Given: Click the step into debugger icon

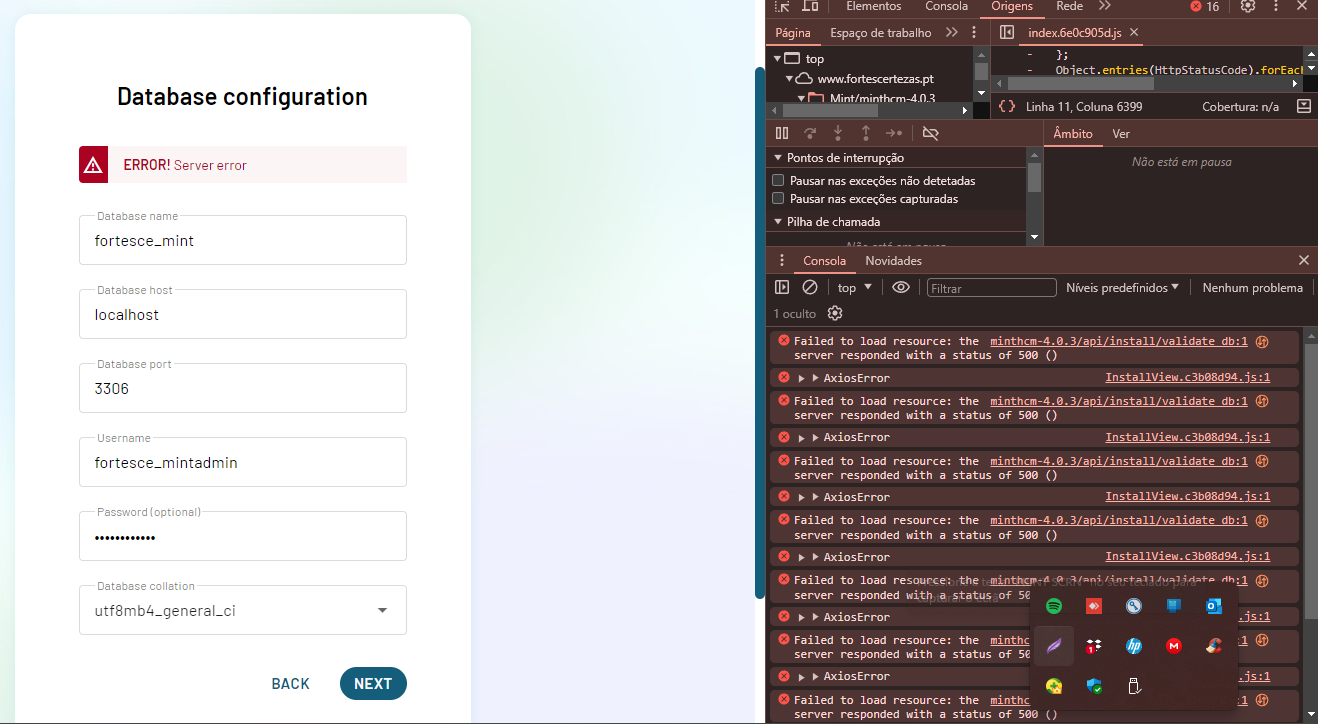Looking at the screenshot, I should pyautogui.click(x=838, y=133).
